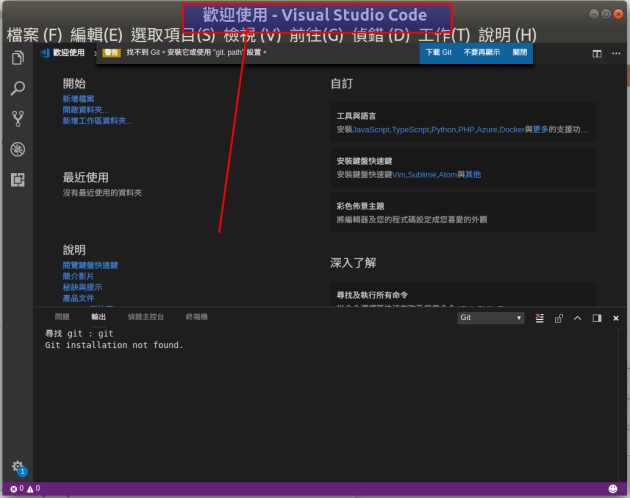
Task: Open the editor more actions ellipsis
Action: [x=616, y=53]
